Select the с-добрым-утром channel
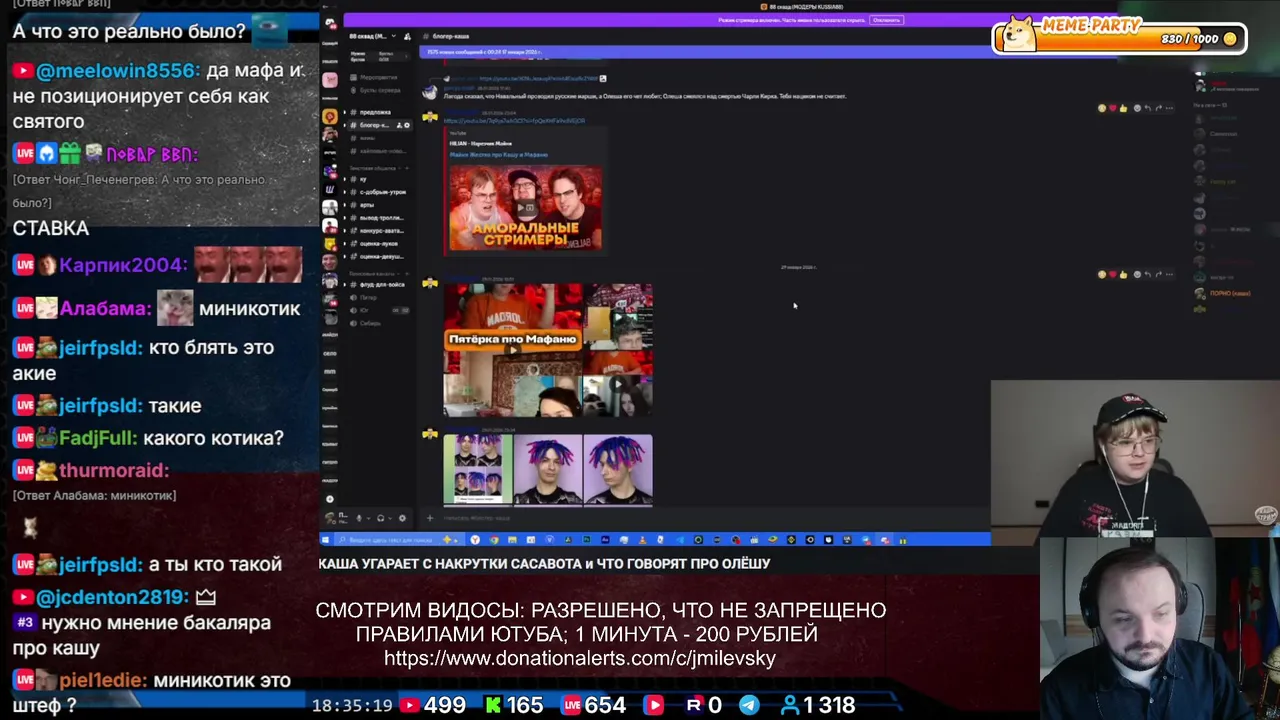The height and width of the screenshot is (720, 1280). click(x=378, y=192)
